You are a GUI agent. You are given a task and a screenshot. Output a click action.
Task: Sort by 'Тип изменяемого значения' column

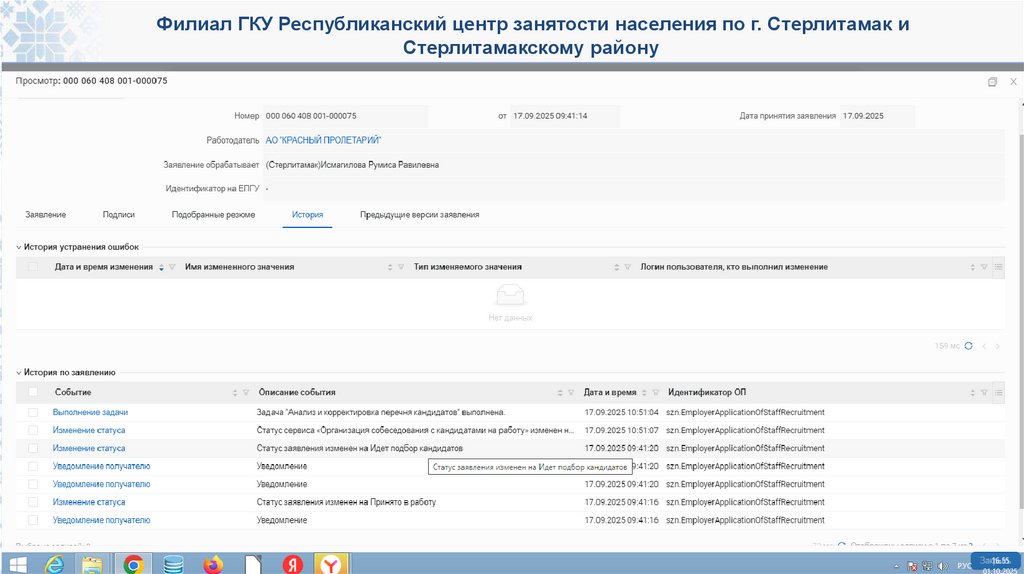pyautogui.click(x=616, y=267)
